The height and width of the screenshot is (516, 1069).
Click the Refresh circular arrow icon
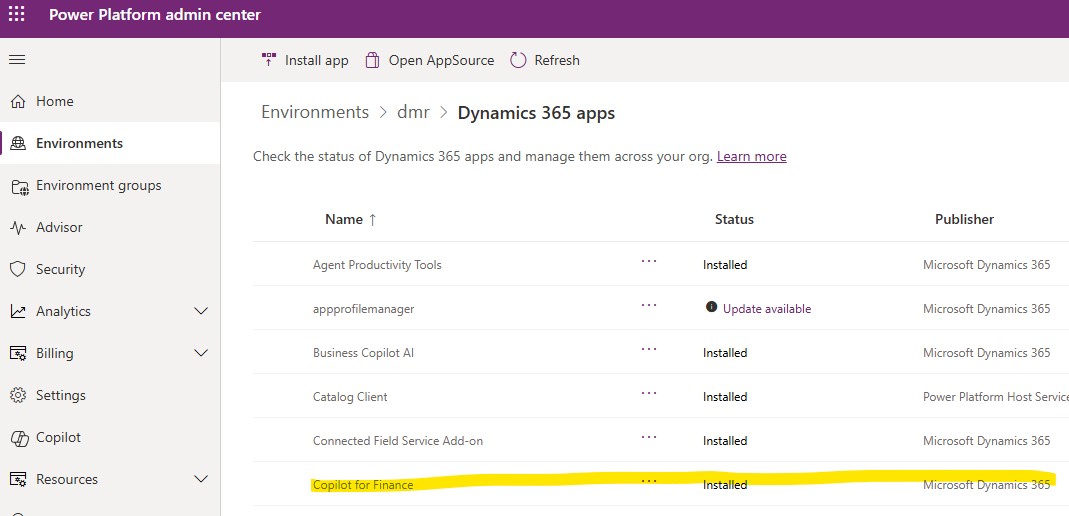click(x=518, y=60)
